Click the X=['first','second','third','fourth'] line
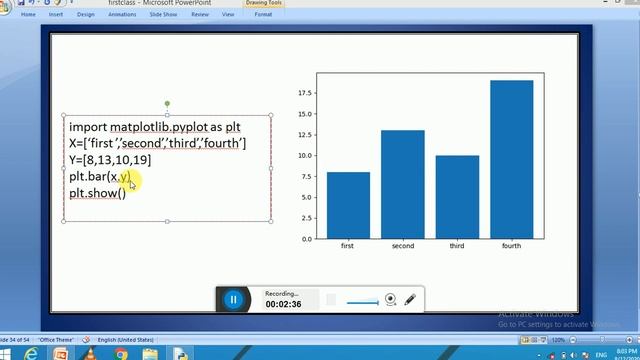Screen dimensions: 640x360 [158, 143]
